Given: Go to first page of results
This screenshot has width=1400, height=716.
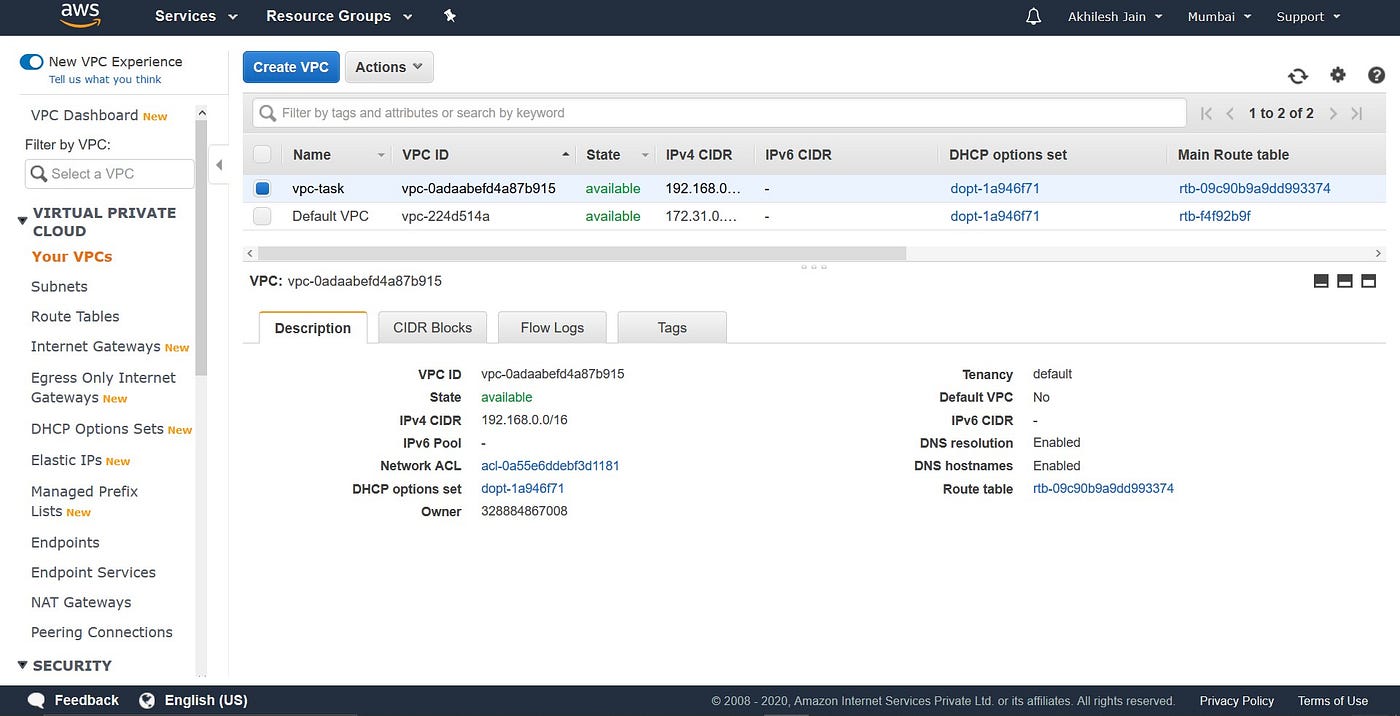Looking at the screenshot, I should 1206,113.
